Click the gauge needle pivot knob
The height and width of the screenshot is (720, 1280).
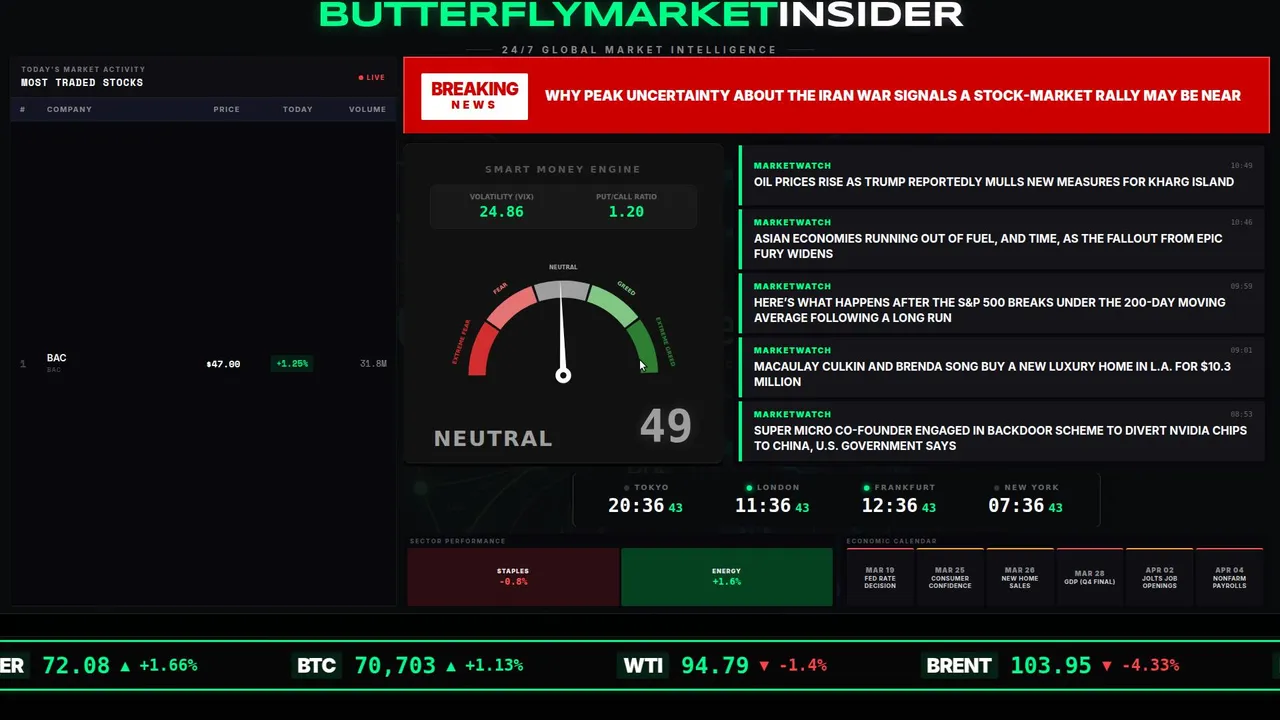(x=563, y=375)
